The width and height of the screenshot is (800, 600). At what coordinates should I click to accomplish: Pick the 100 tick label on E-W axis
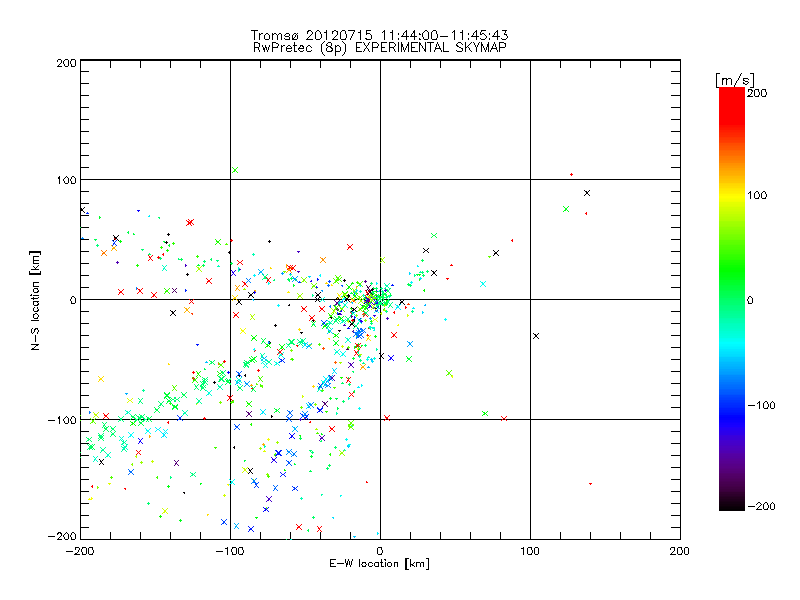(530, 551)
